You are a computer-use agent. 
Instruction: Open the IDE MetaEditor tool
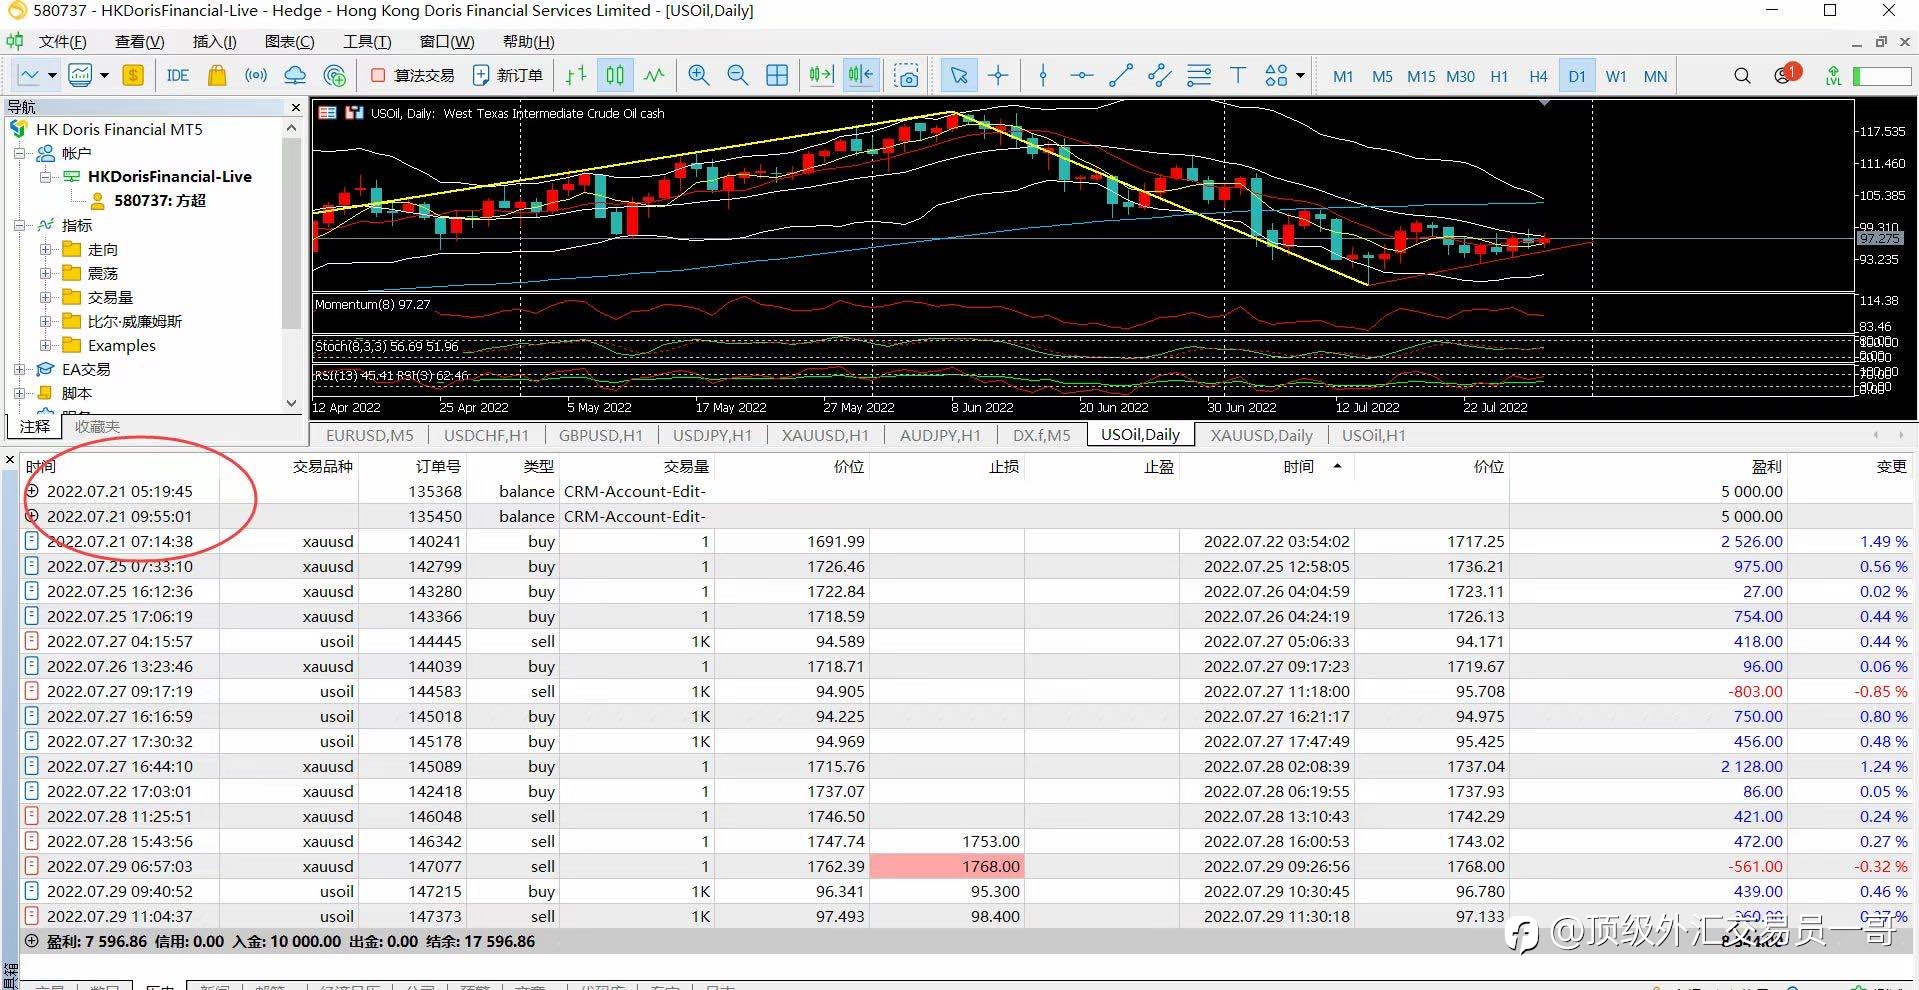178,75
